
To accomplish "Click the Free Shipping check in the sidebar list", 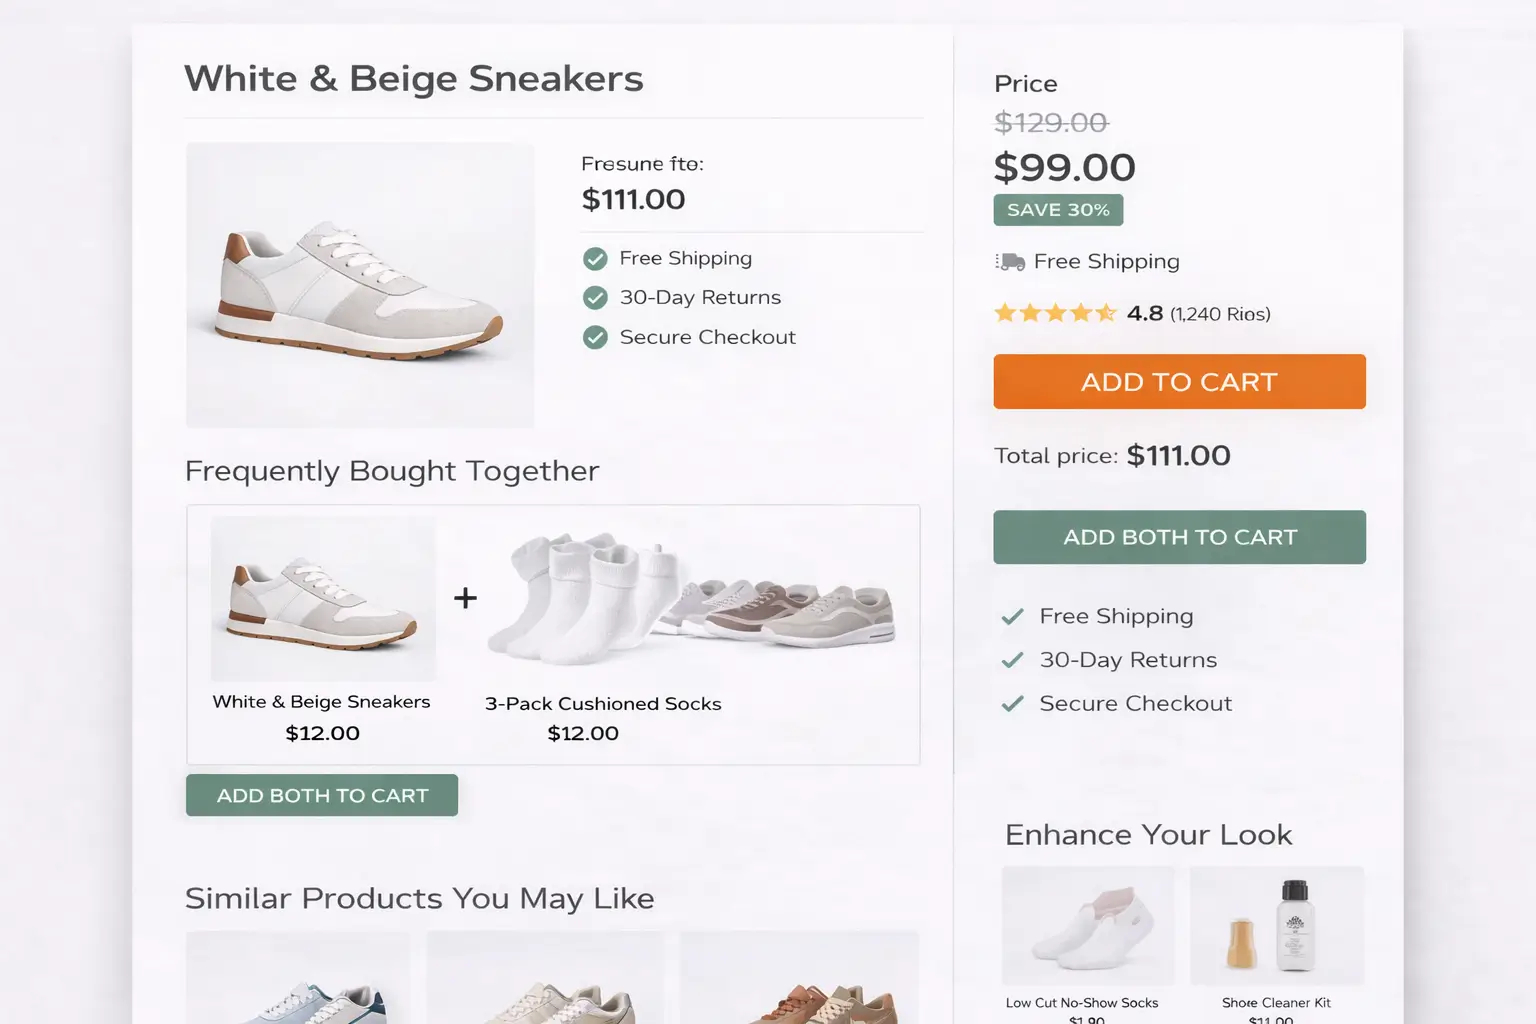I will (x=1013, y=616).
